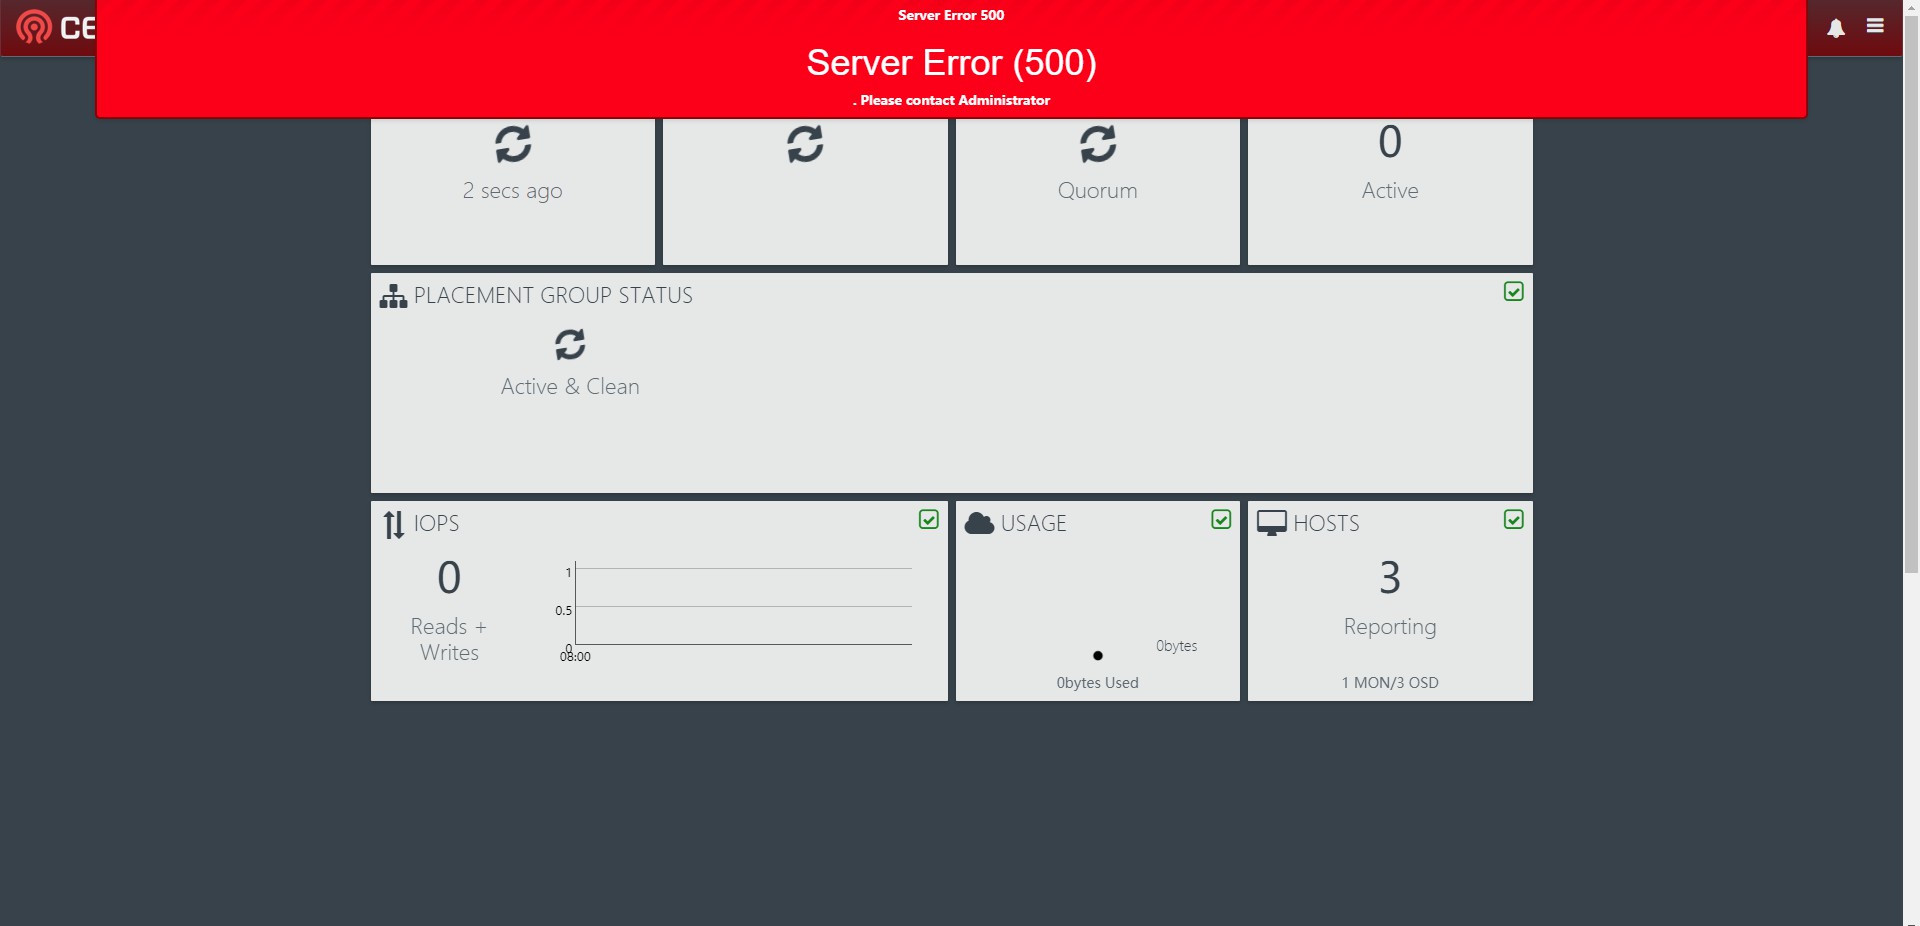Image resolution: width=1920 pixels, height=926 pixels.
Task: Click the Hosts monitor icon
Action: point(1271,523)
